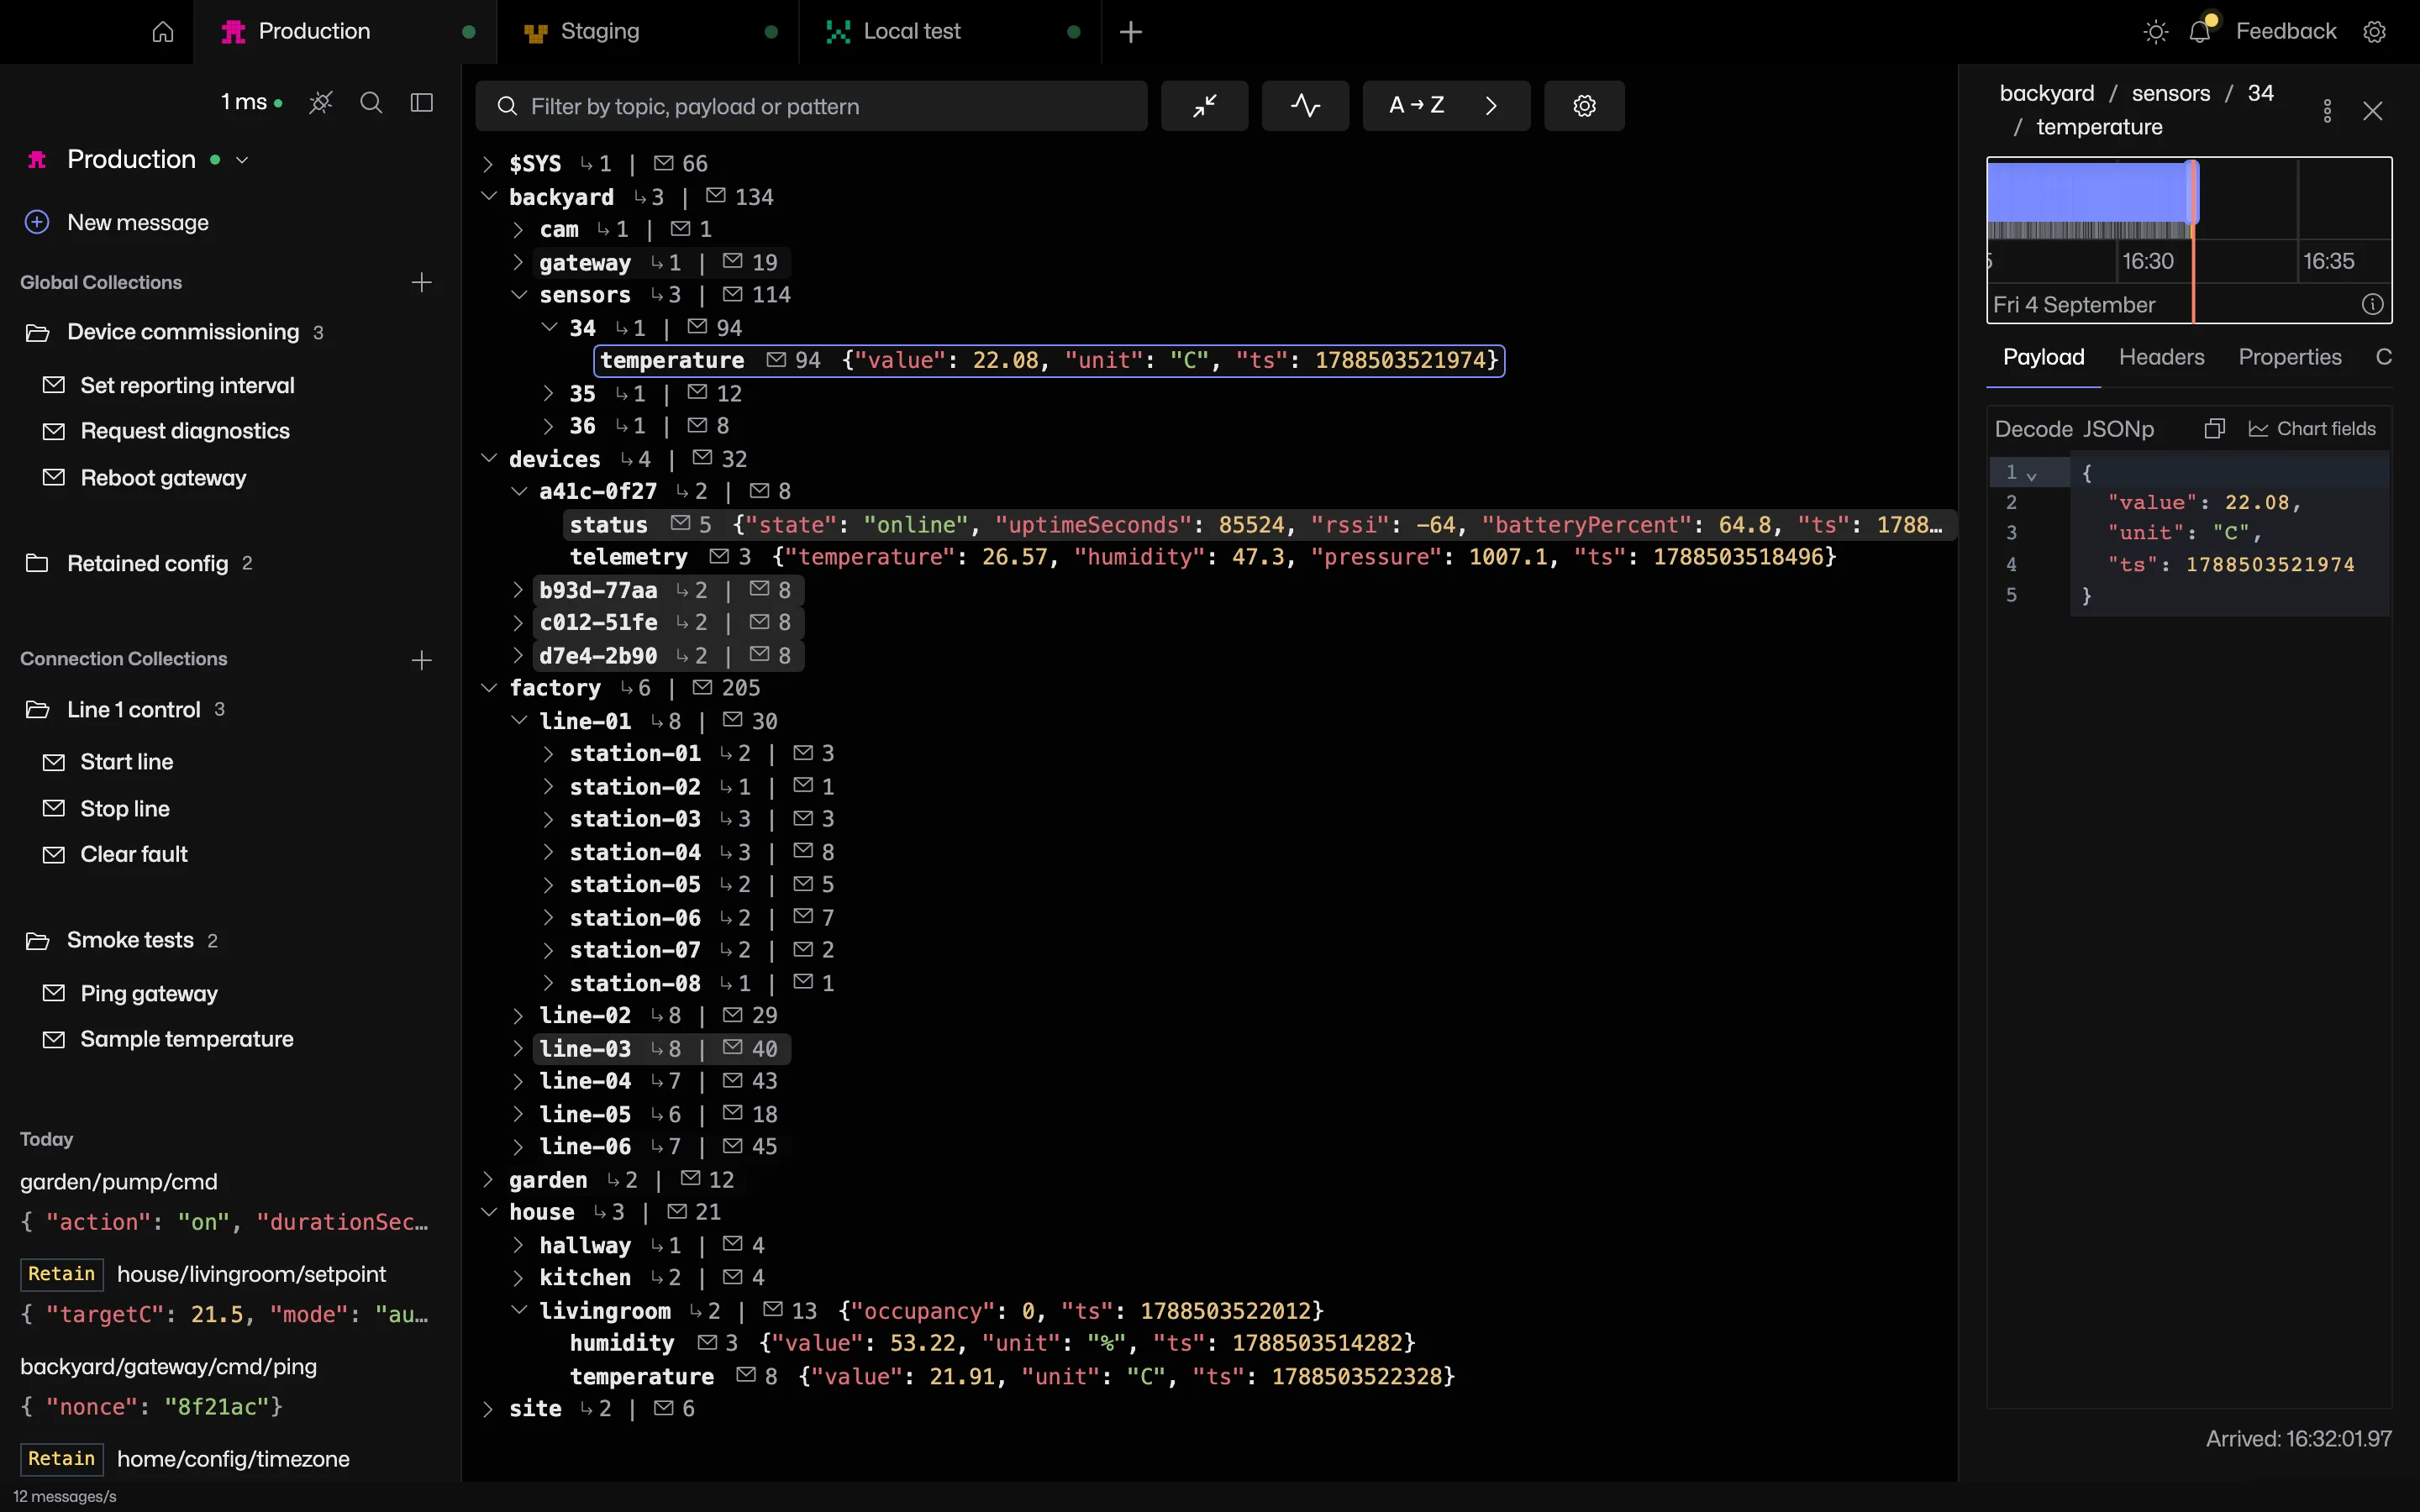Focus the topic filter input field

click(x=811, y=106)
